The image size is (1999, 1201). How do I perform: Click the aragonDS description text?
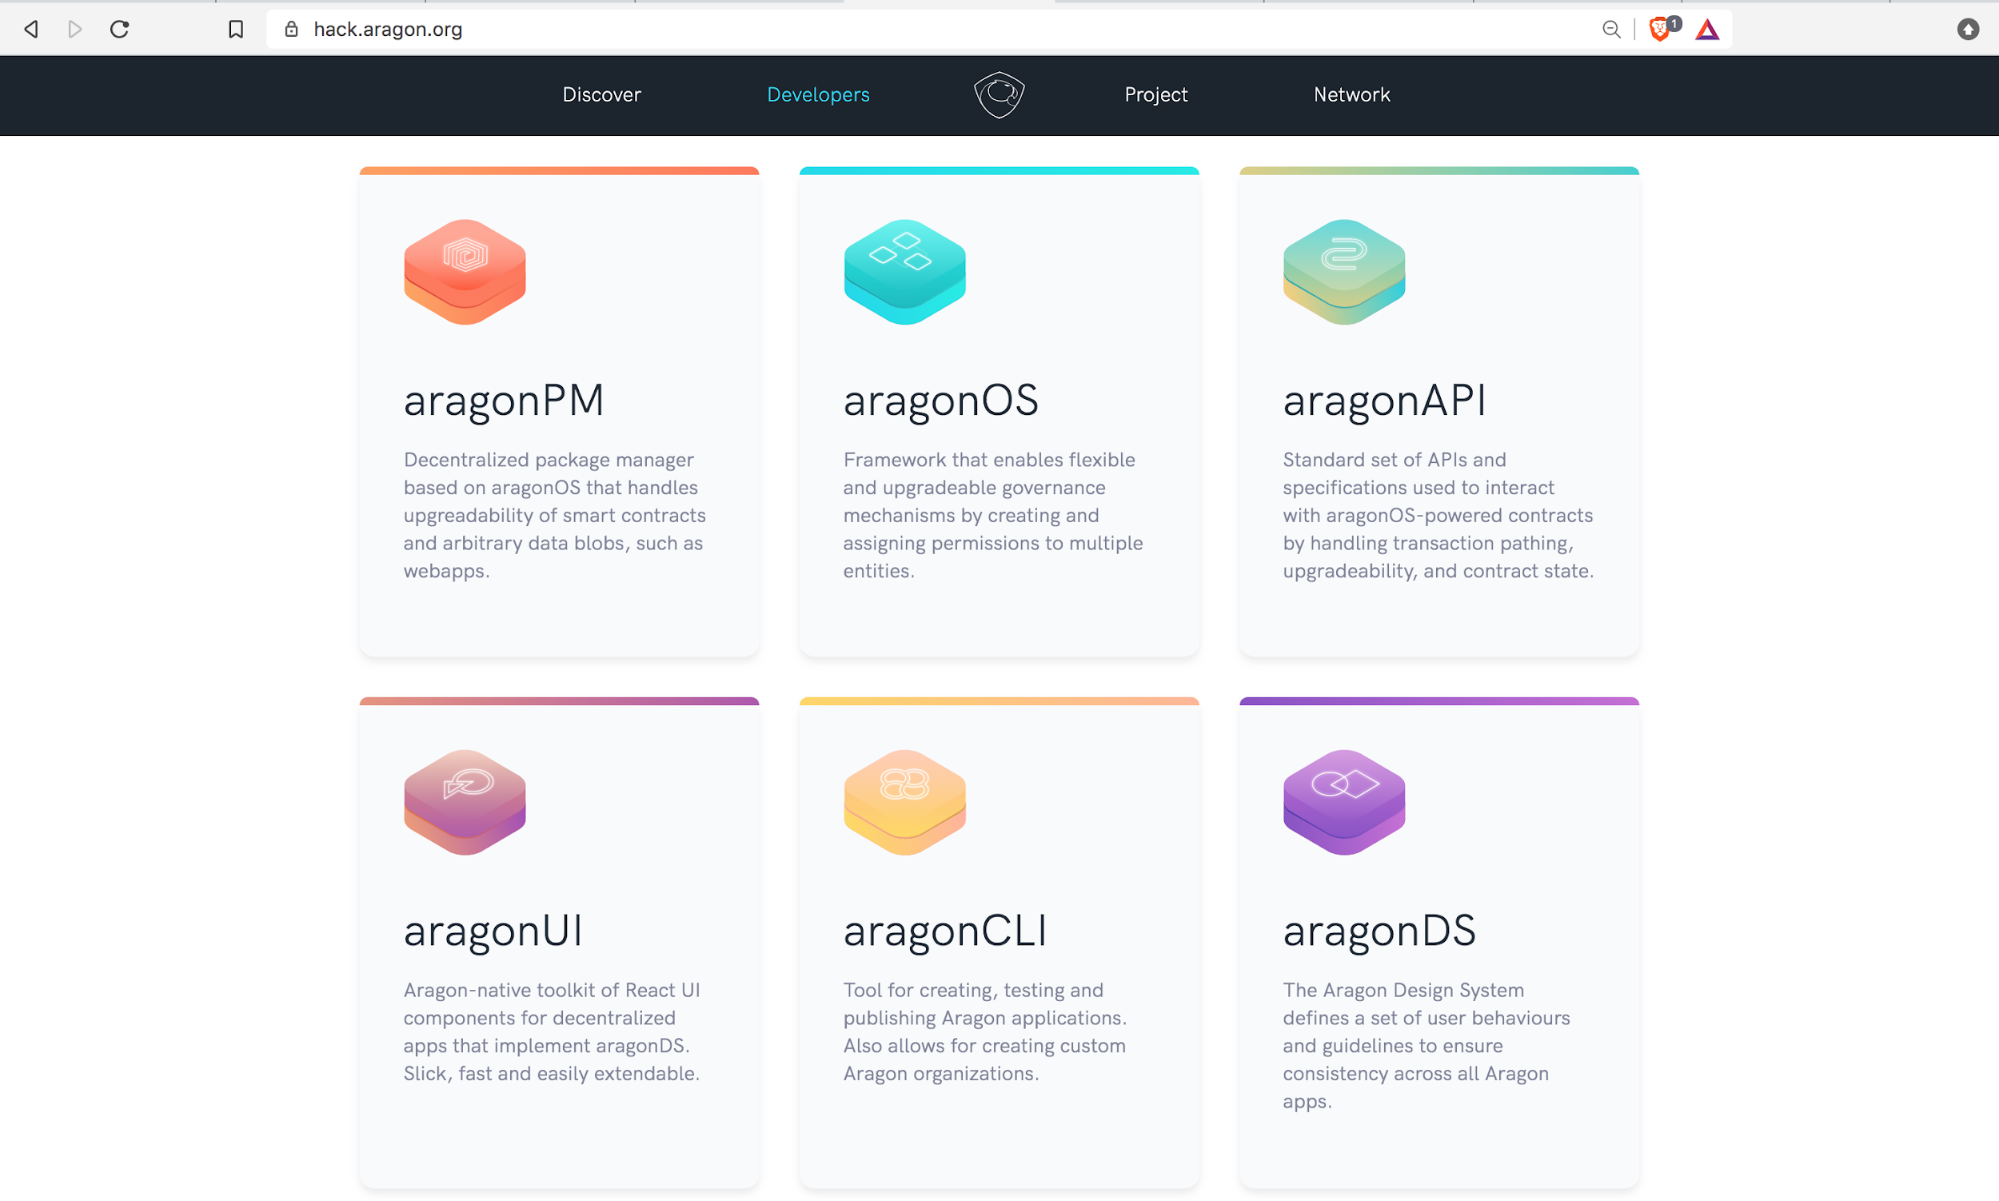pyautogui.click(x=1427, y=1045)
